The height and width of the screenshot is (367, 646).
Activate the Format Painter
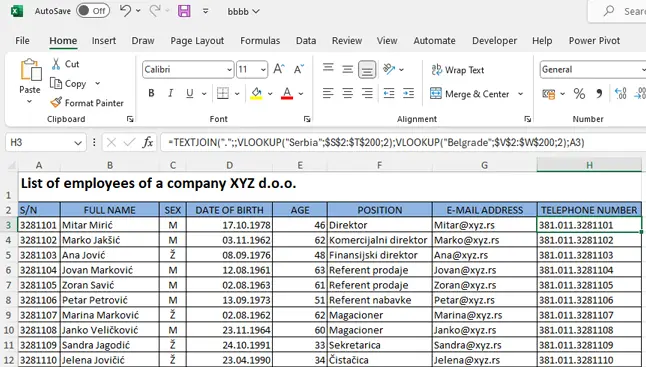pos(87,103)
